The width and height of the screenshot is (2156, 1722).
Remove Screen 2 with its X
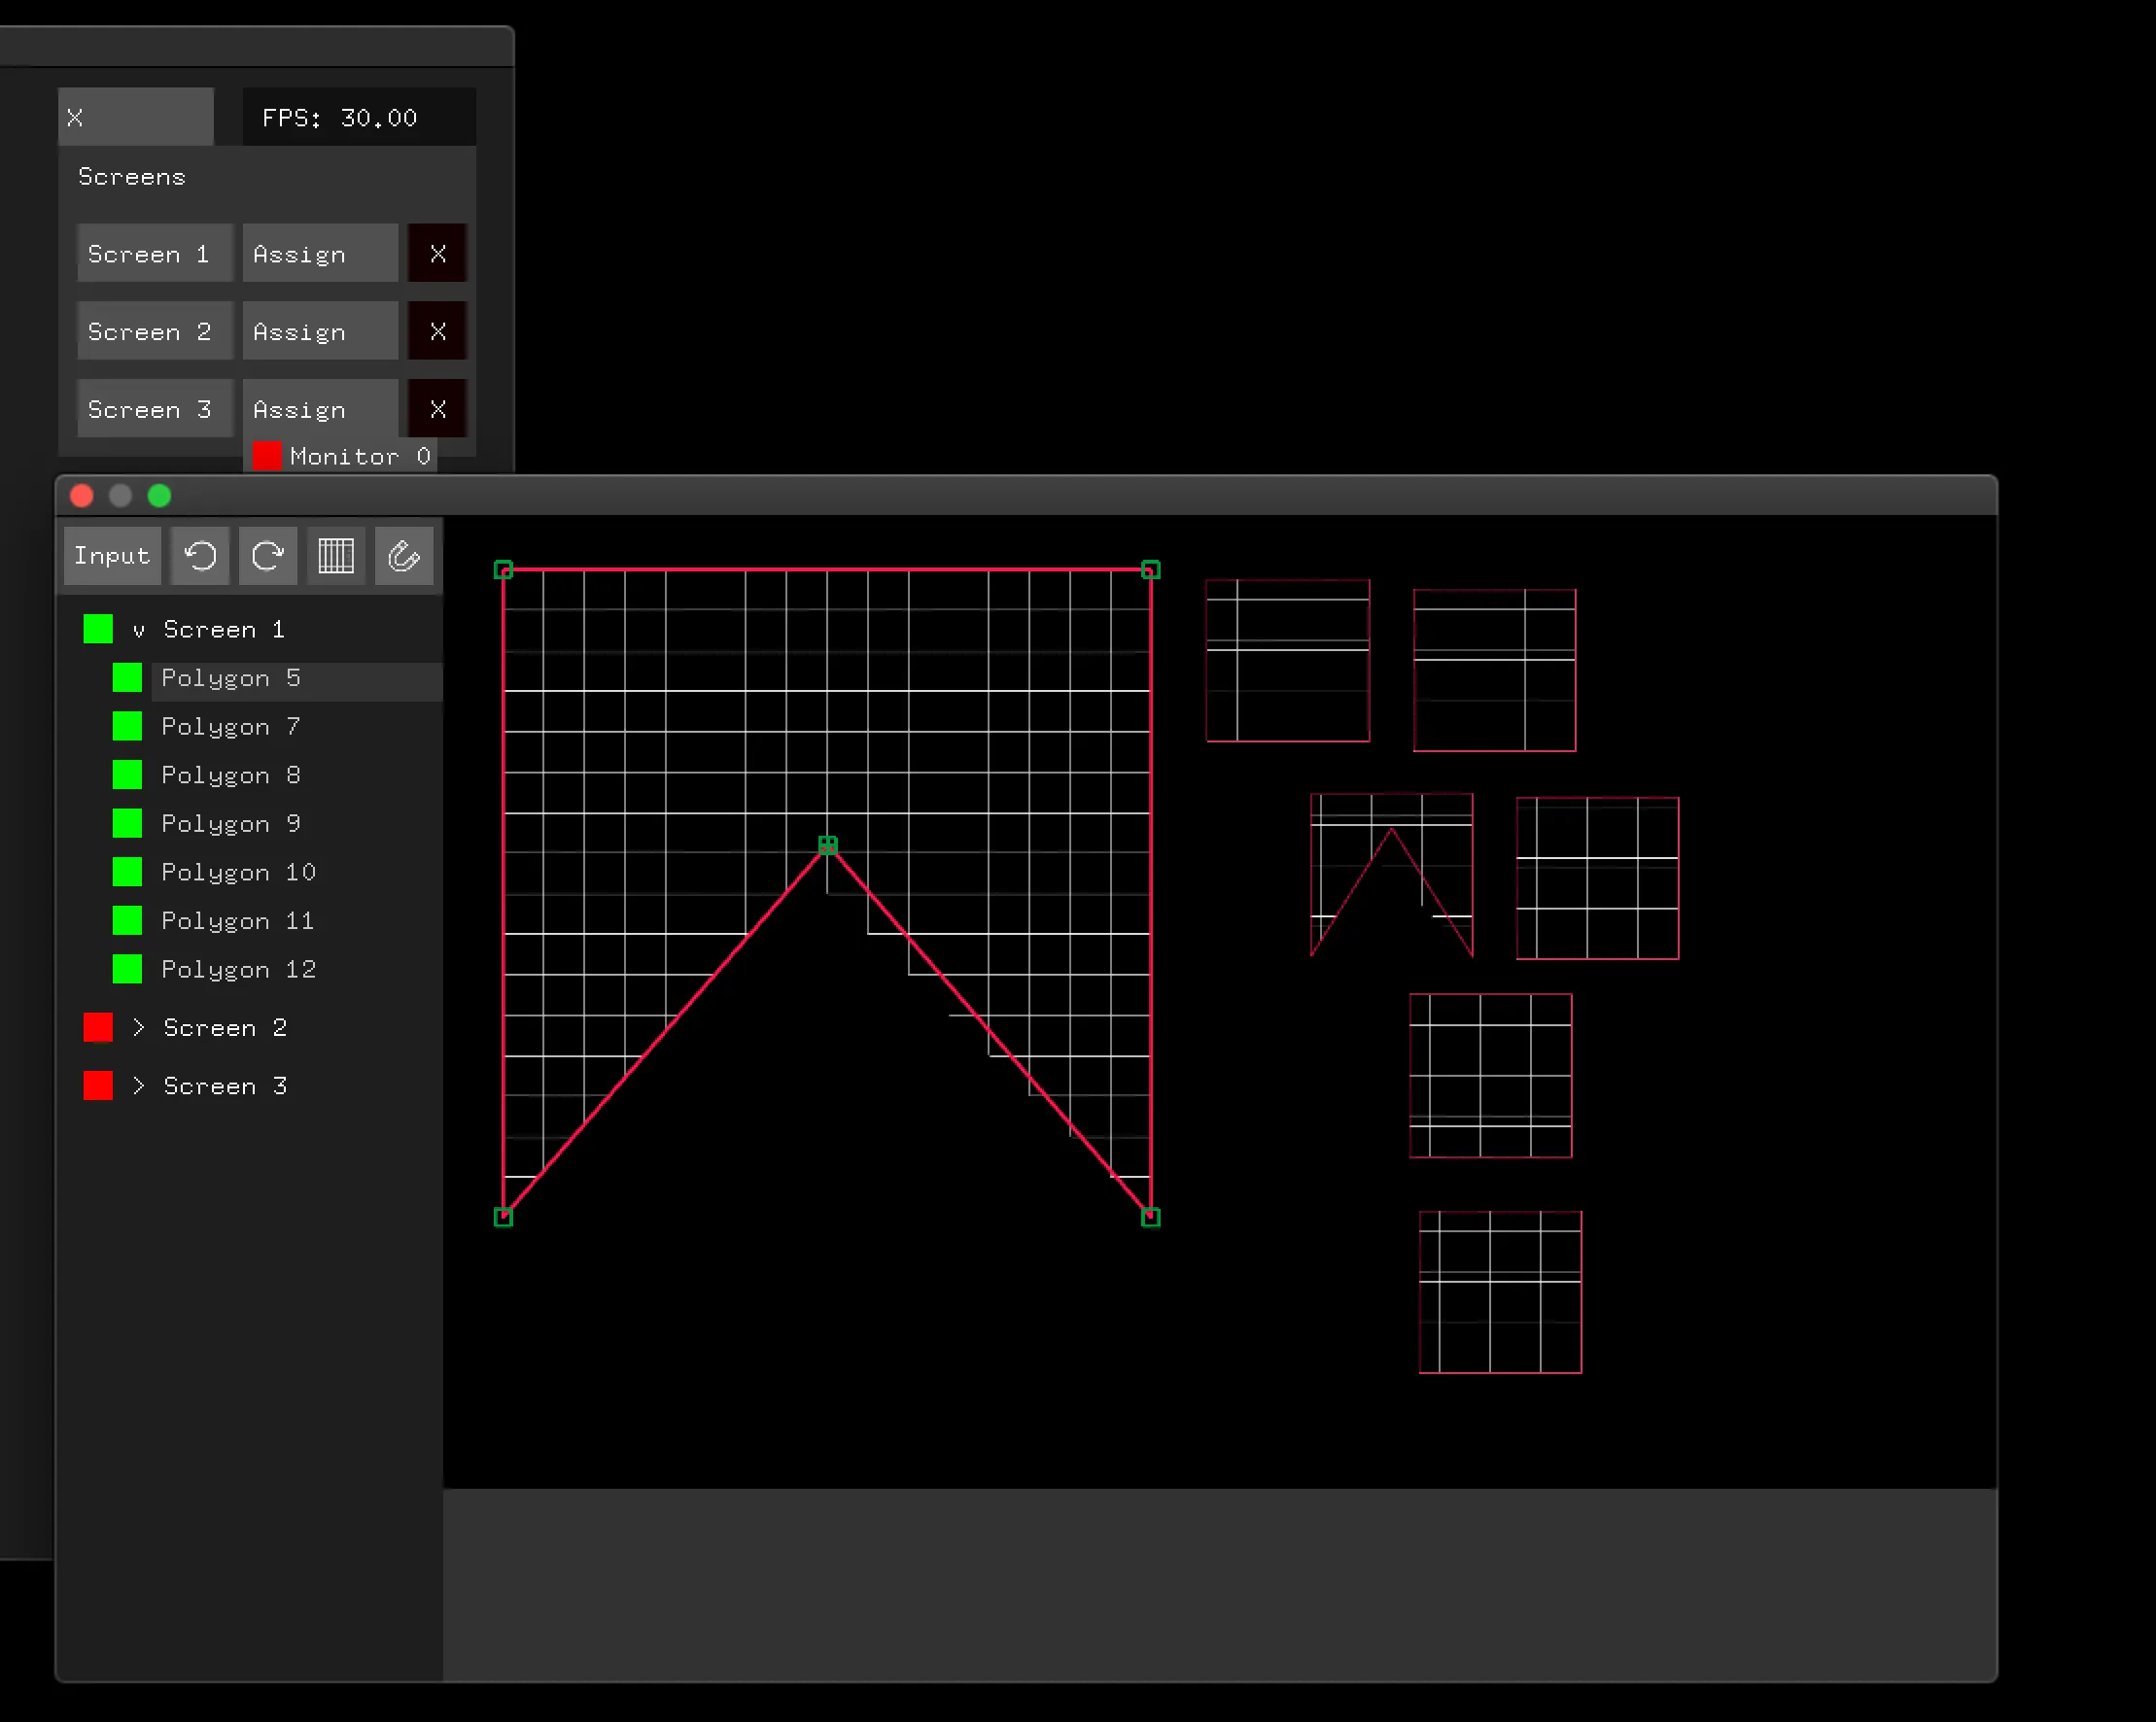point(438,332)
